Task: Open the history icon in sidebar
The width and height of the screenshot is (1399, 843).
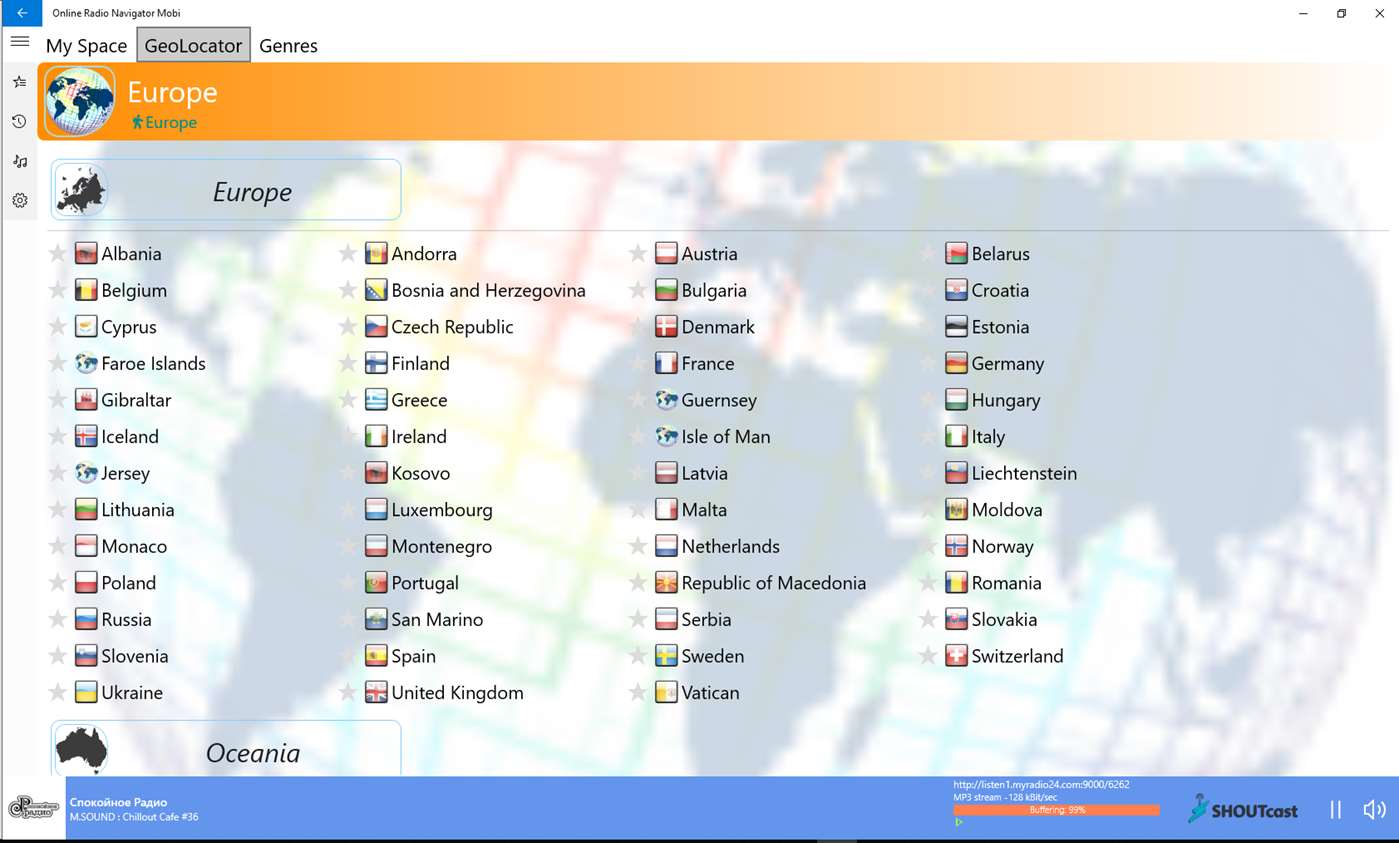Action: point(19,122)
